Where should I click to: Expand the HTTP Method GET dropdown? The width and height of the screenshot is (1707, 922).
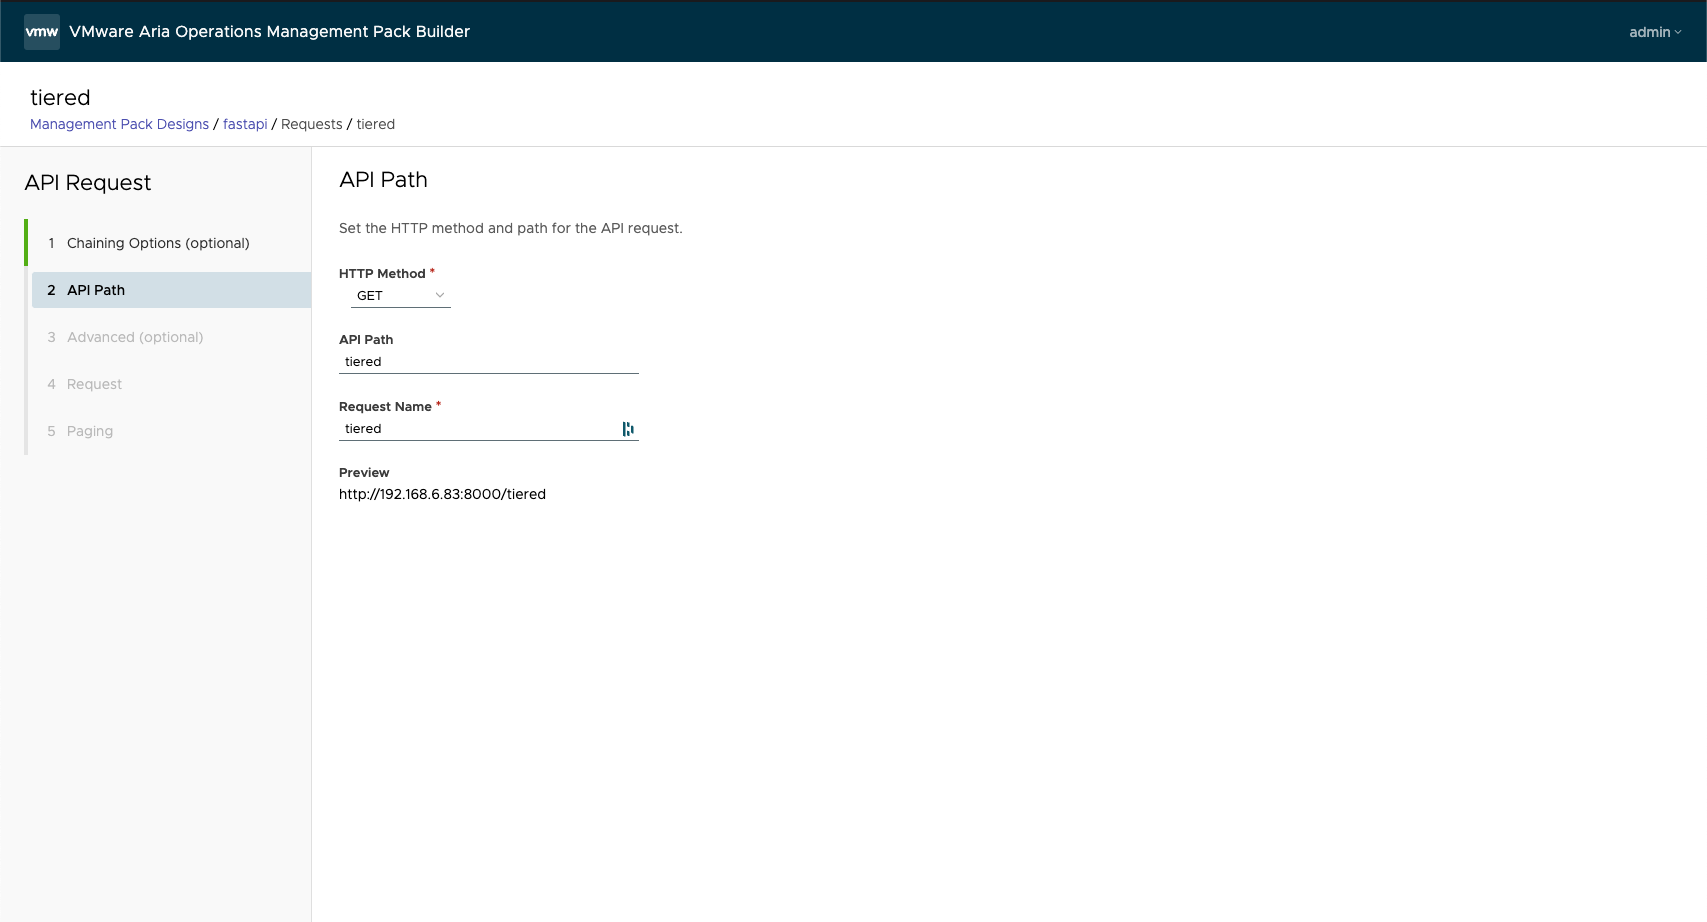point(400,296)
